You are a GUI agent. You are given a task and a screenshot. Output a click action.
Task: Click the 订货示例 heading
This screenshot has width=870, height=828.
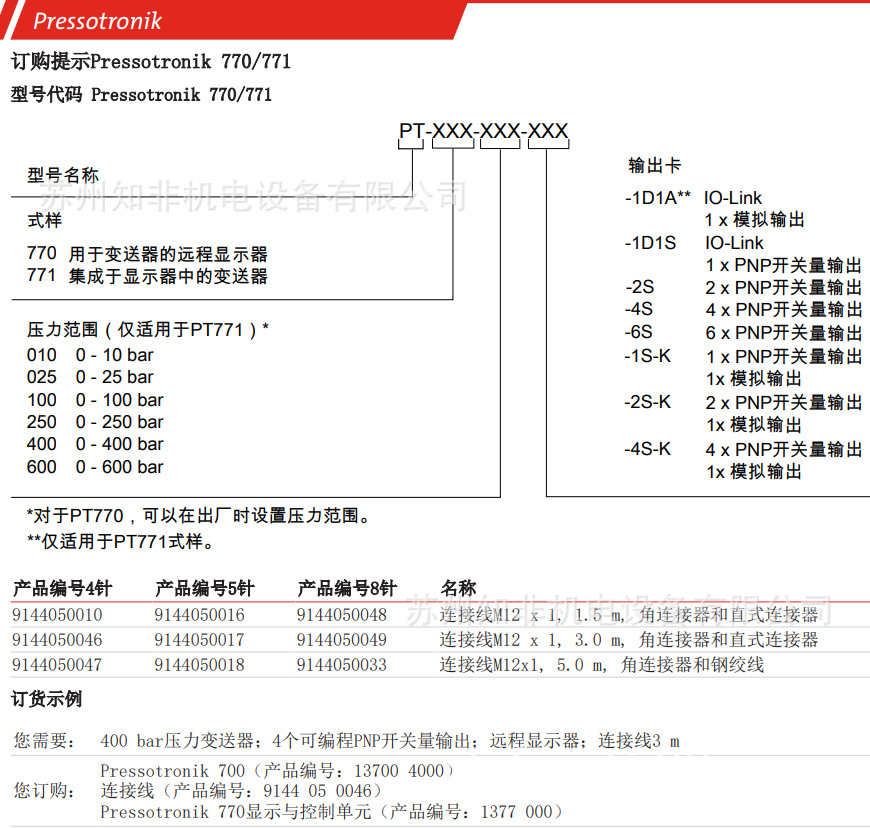(47, 699)
